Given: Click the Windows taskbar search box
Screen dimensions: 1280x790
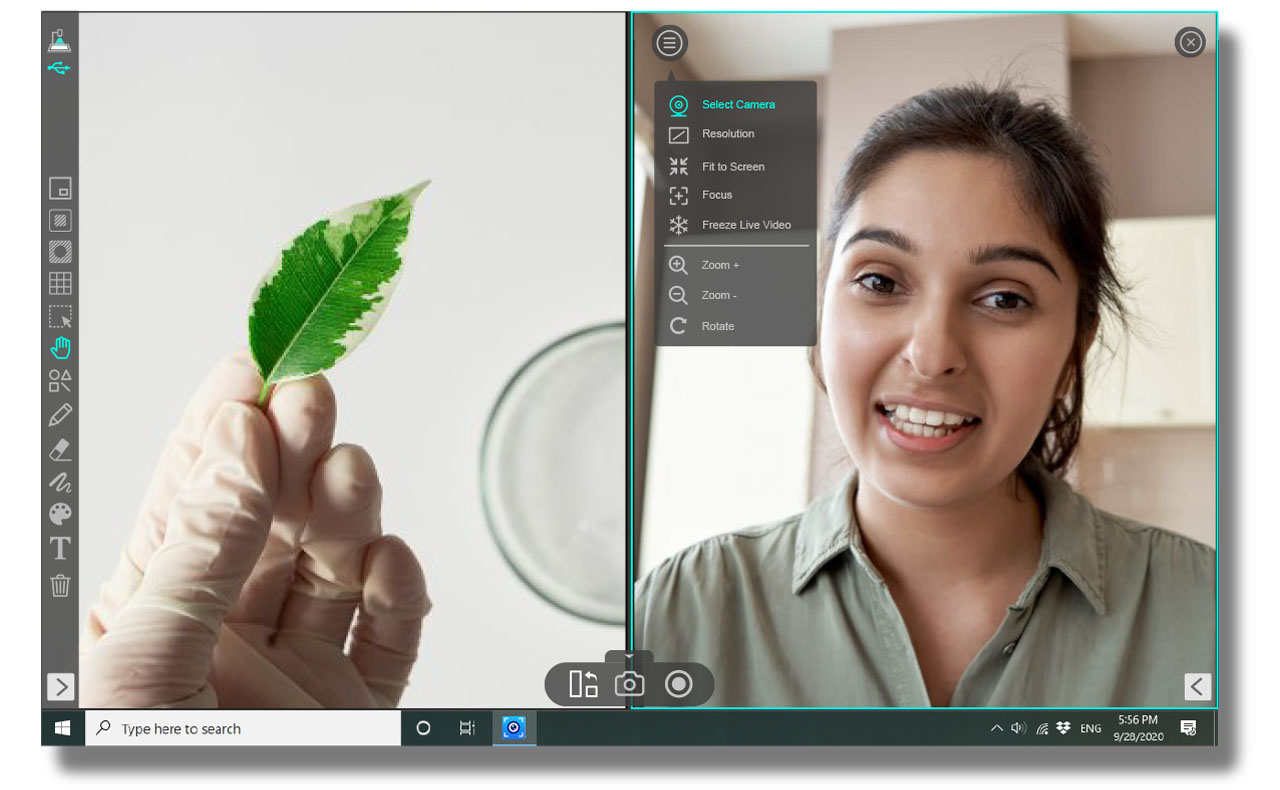Looking at the screenshot, I should coord(243,729).
